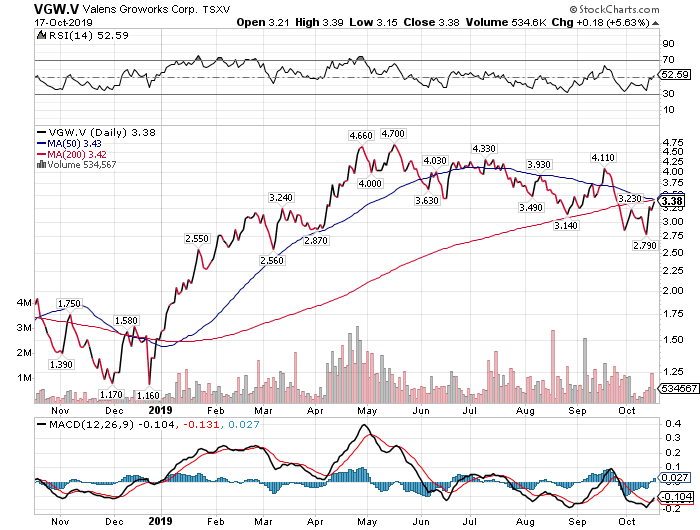The width and height of the screenshot is (700, 530).
Task: Click the 2.550 price label
Action: point(197,238)
